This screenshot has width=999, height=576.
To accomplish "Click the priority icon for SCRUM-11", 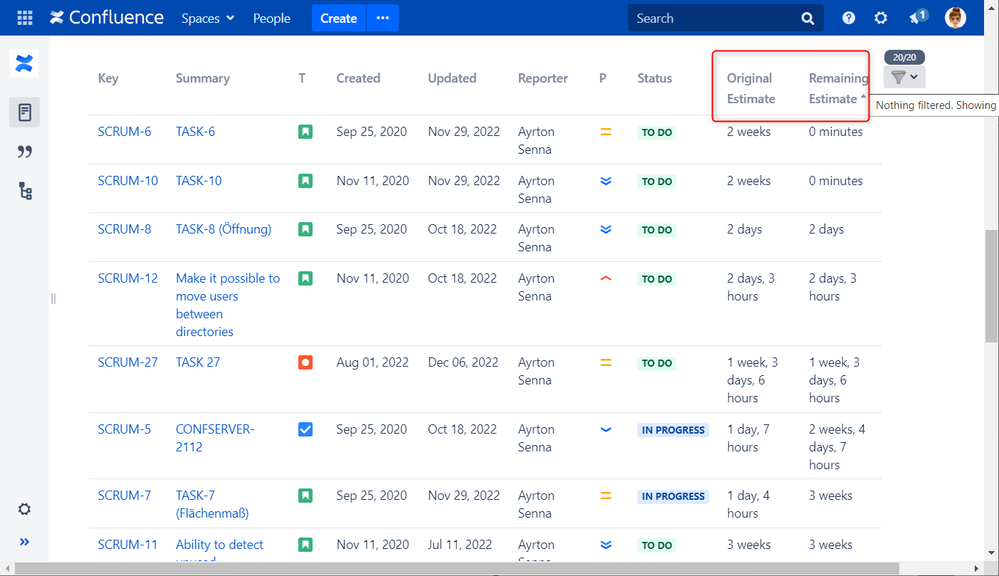I will pos(606,545).
